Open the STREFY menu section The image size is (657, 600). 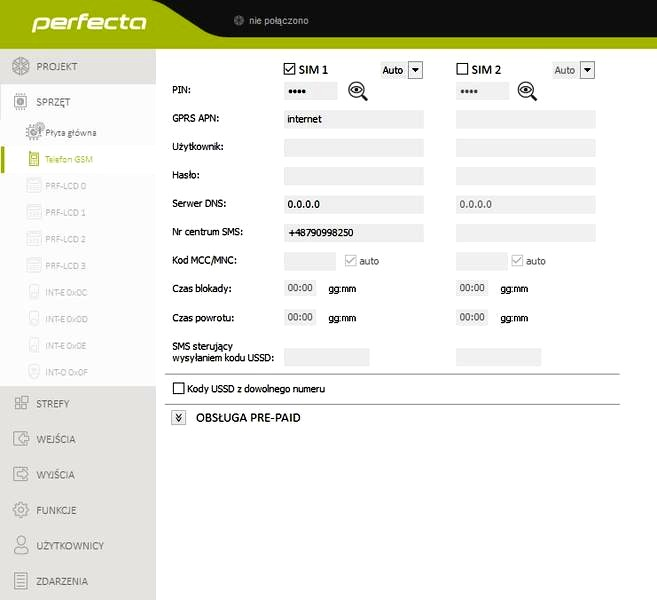78,403
